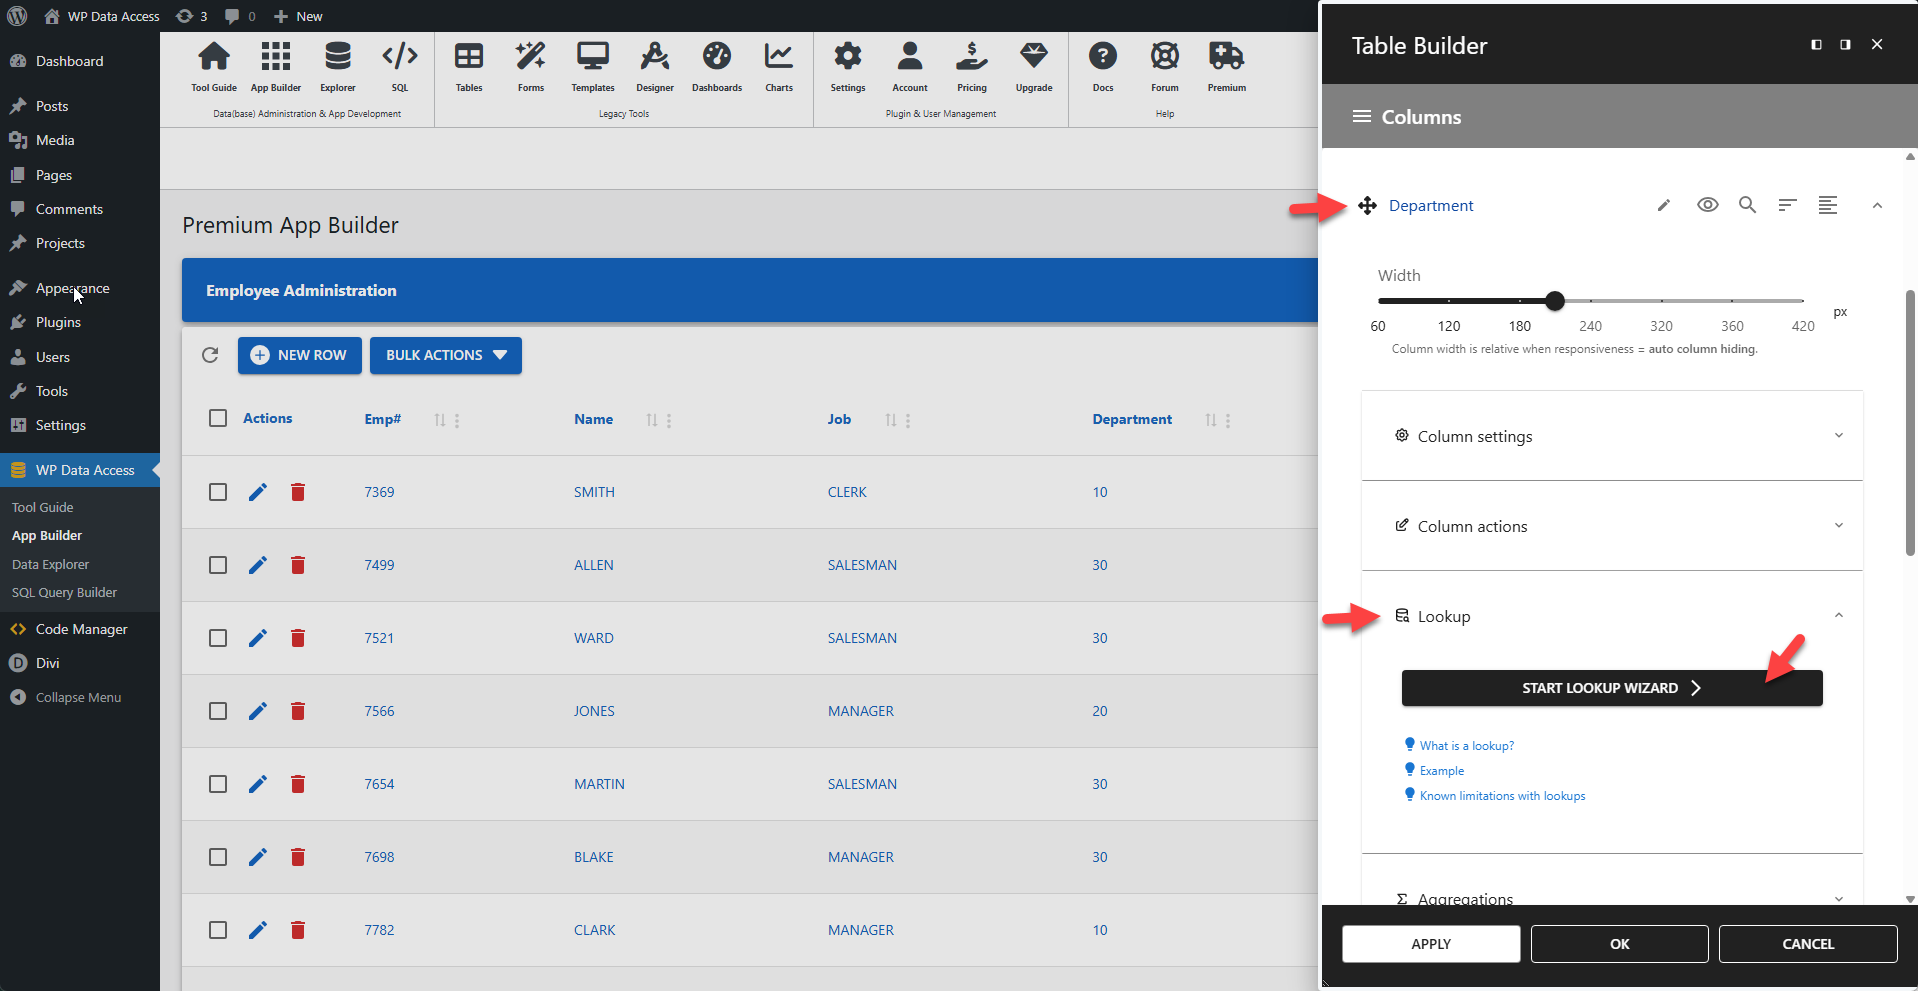
Task: Toggle visibility of the Department column
Action: pyautogui.click(x=1707, y=205)
